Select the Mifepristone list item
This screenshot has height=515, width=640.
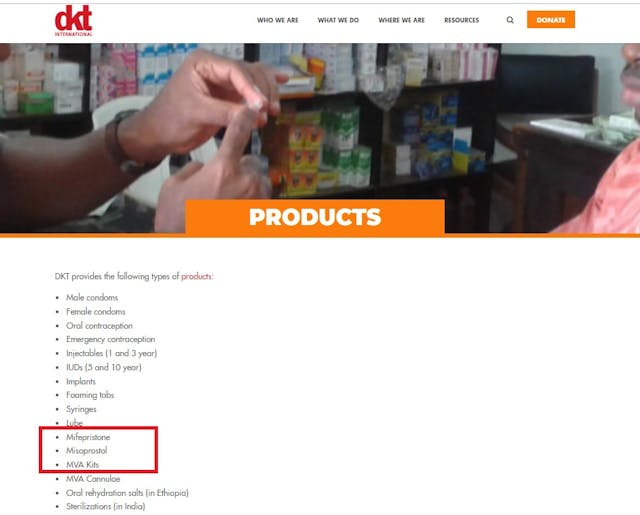pos(88,437)
